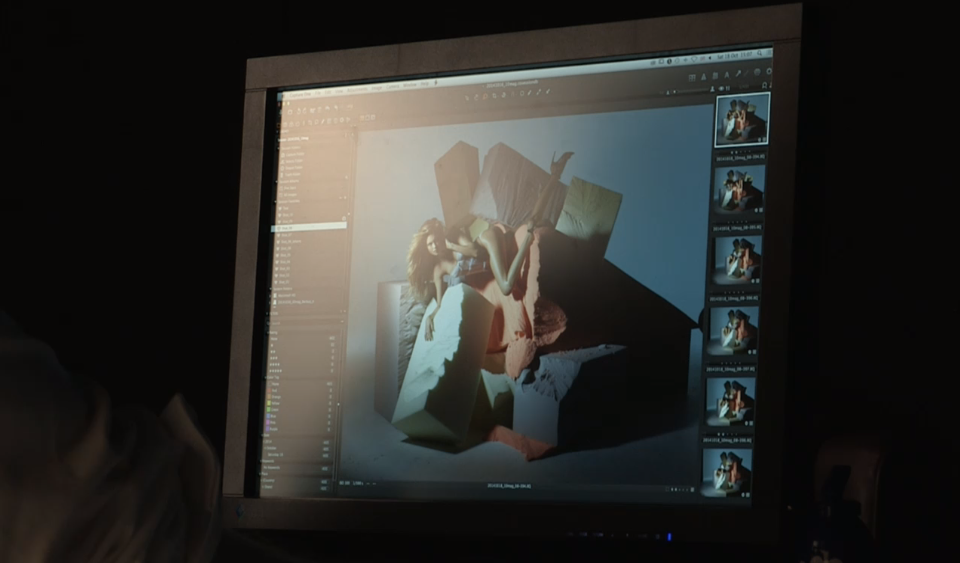The width and height of the screenshot is (960, 563).
Task: Select the 20141018_10mag_Before_2 folder
Action: (294, 302)
